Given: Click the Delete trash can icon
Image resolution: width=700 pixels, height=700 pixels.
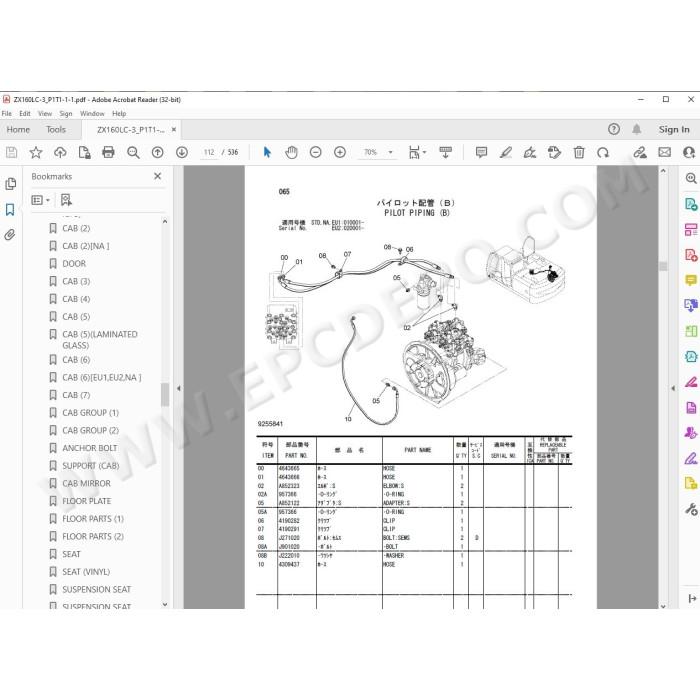Looking at the screenshot, I should click(x=579, y=153).
